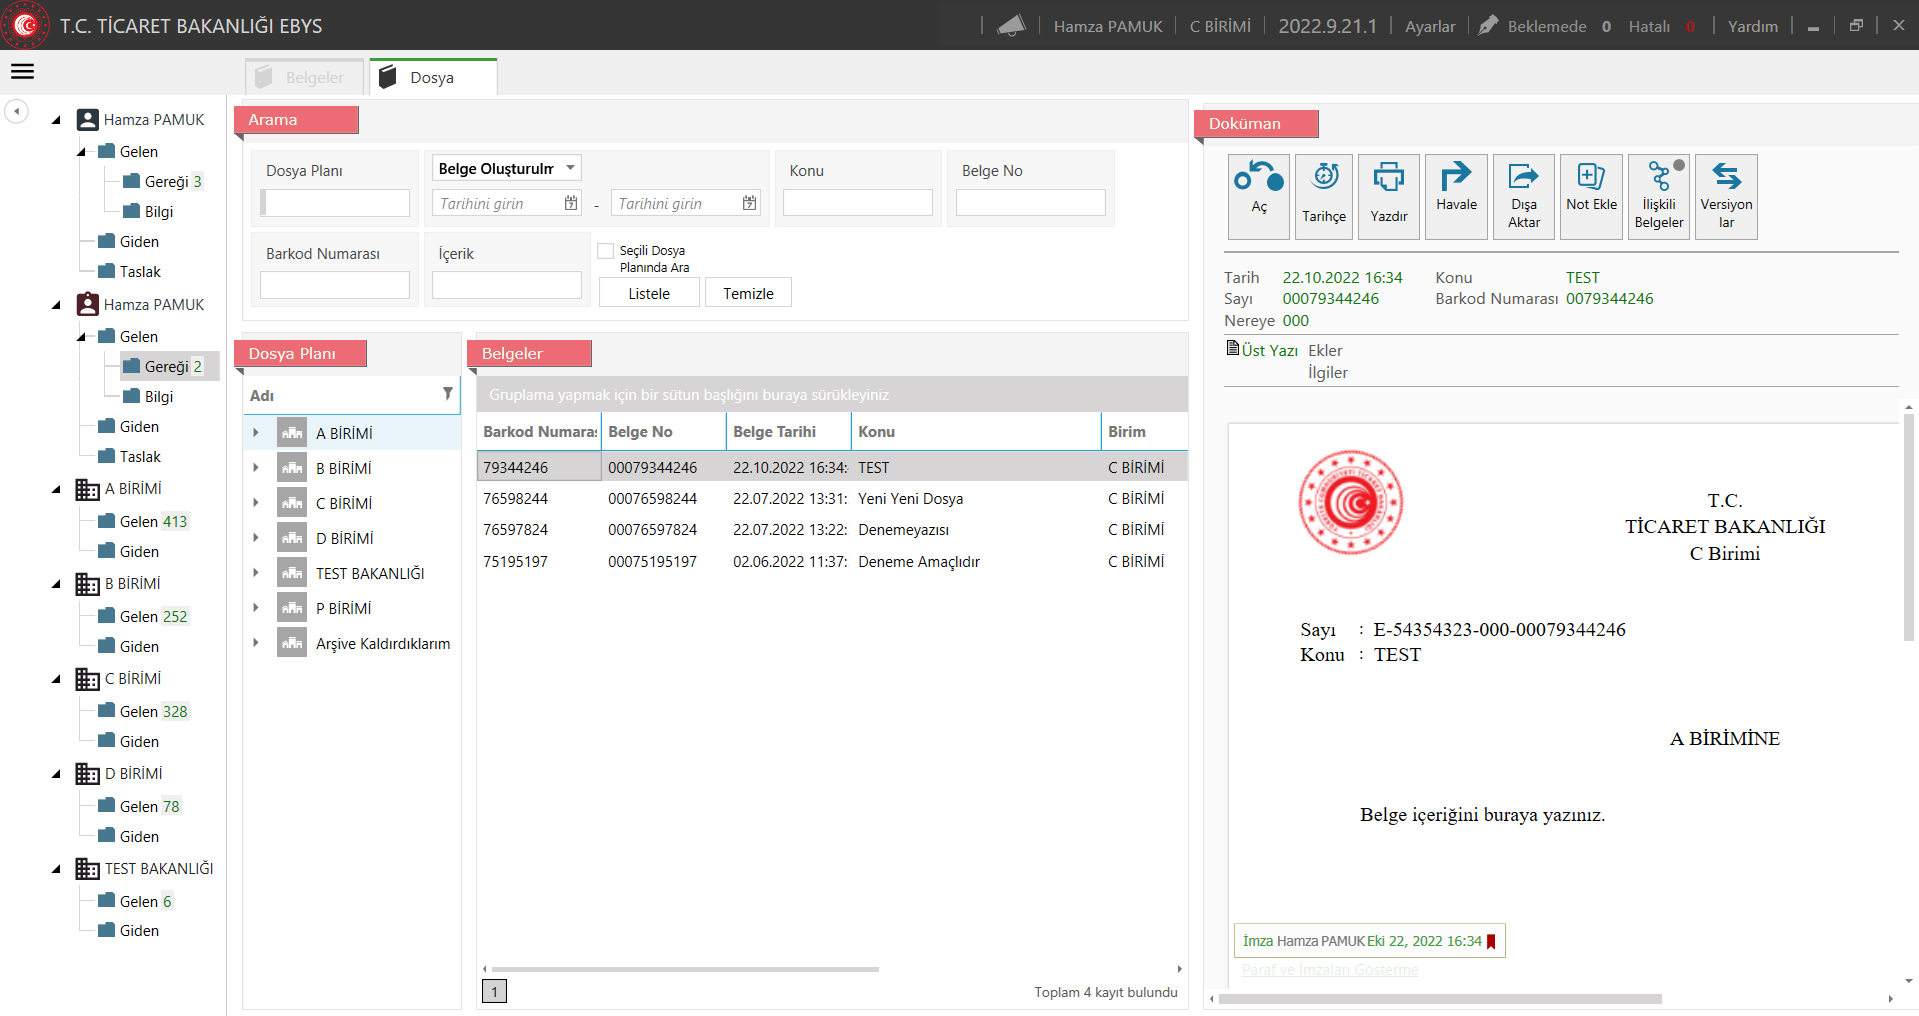Click the document preview vertical scrollbar
This screenshot has width=1919, height=1016.
[x=1908, y=527]
